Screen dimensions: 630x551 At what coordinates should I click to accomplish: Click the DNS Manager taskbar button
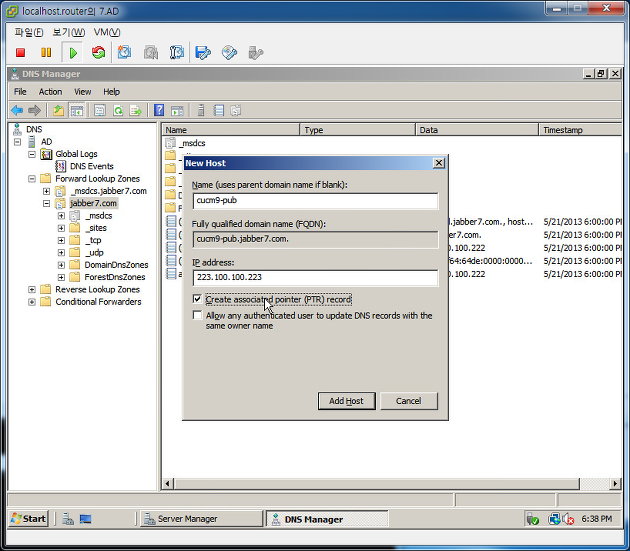[x=327, y=519]
